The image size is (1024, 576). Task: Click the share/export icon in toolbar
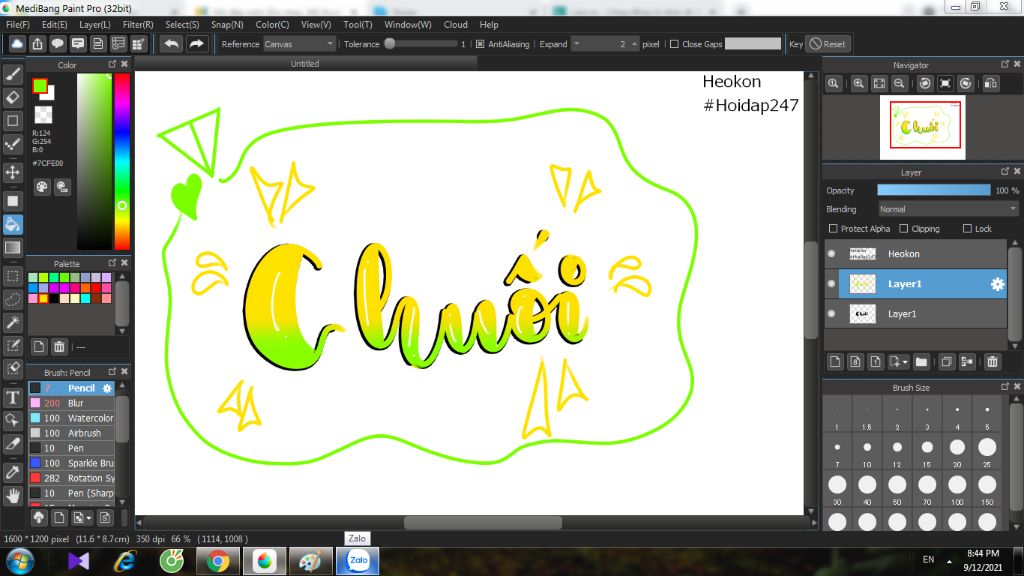click(x=37, y=44)
